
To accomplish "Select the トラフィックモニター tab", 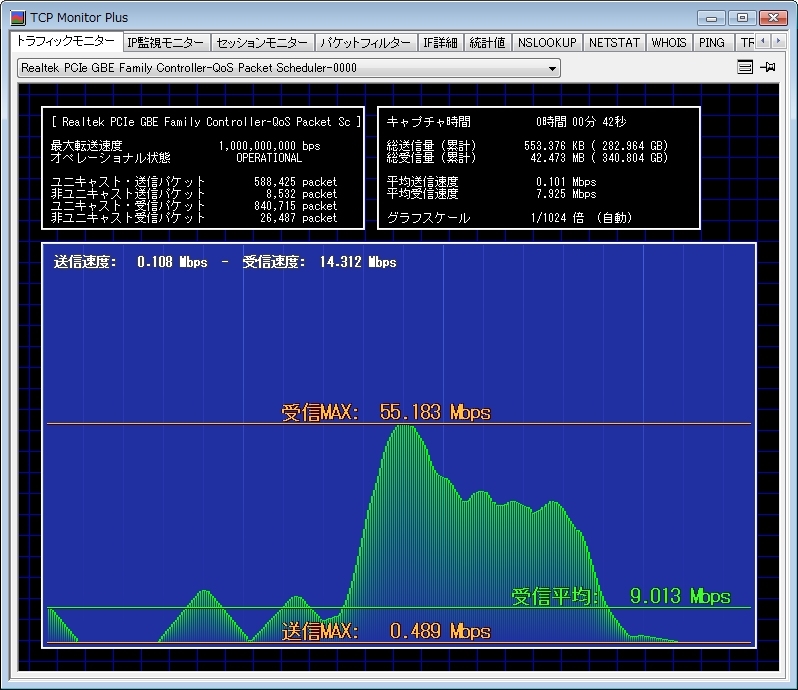I will (66, 41).
